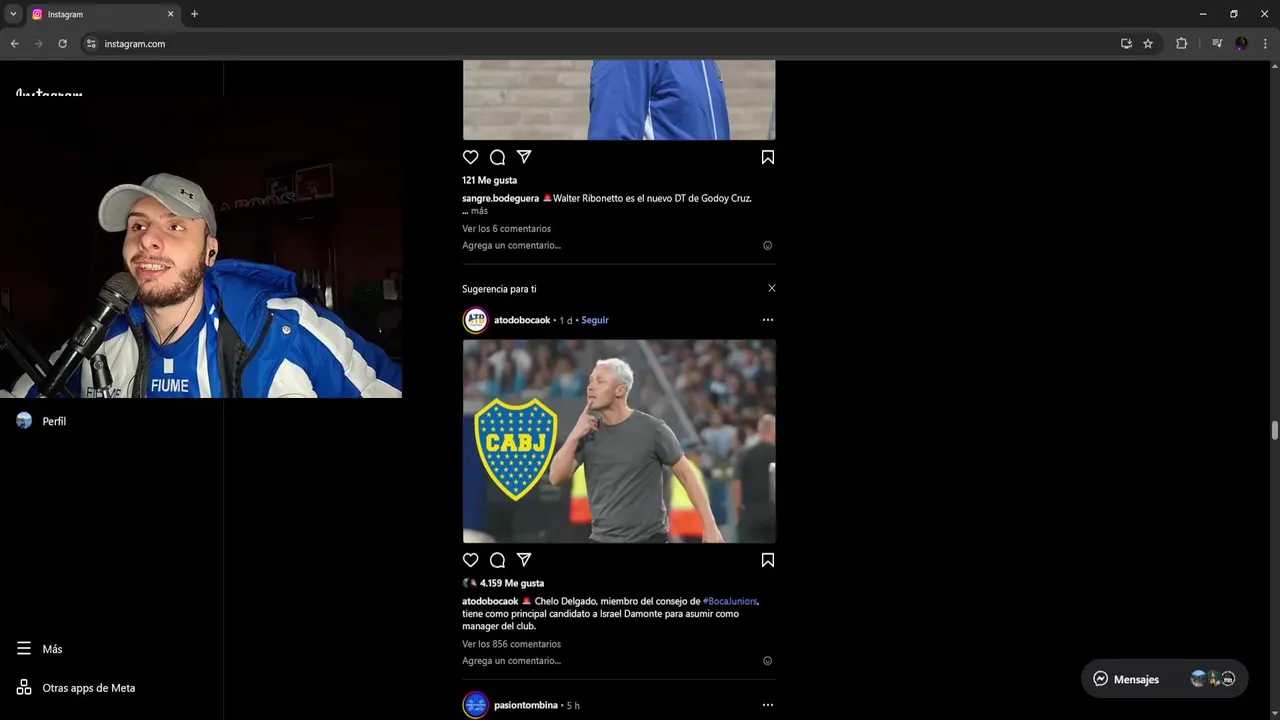Open the atodobocaok profile avatar

(x=476, y=320)
